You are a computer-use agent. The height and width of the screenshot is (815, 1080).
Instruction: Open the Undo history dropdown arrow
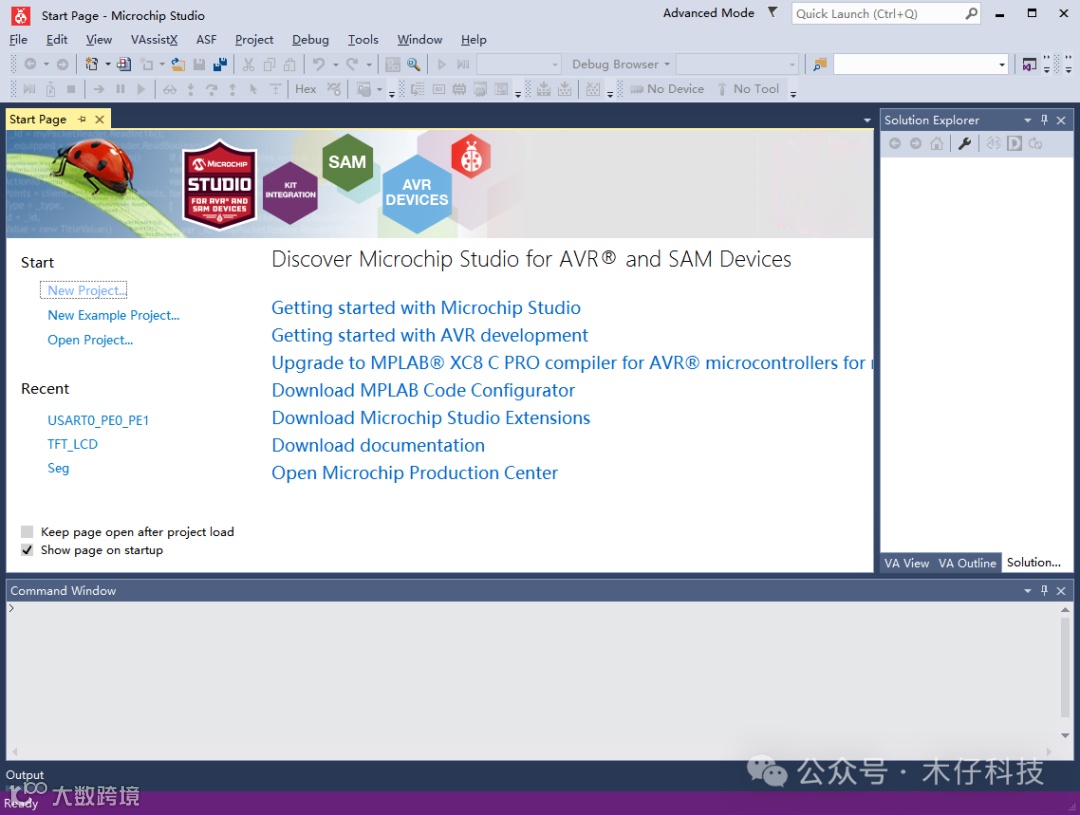[x=335, y=64]
